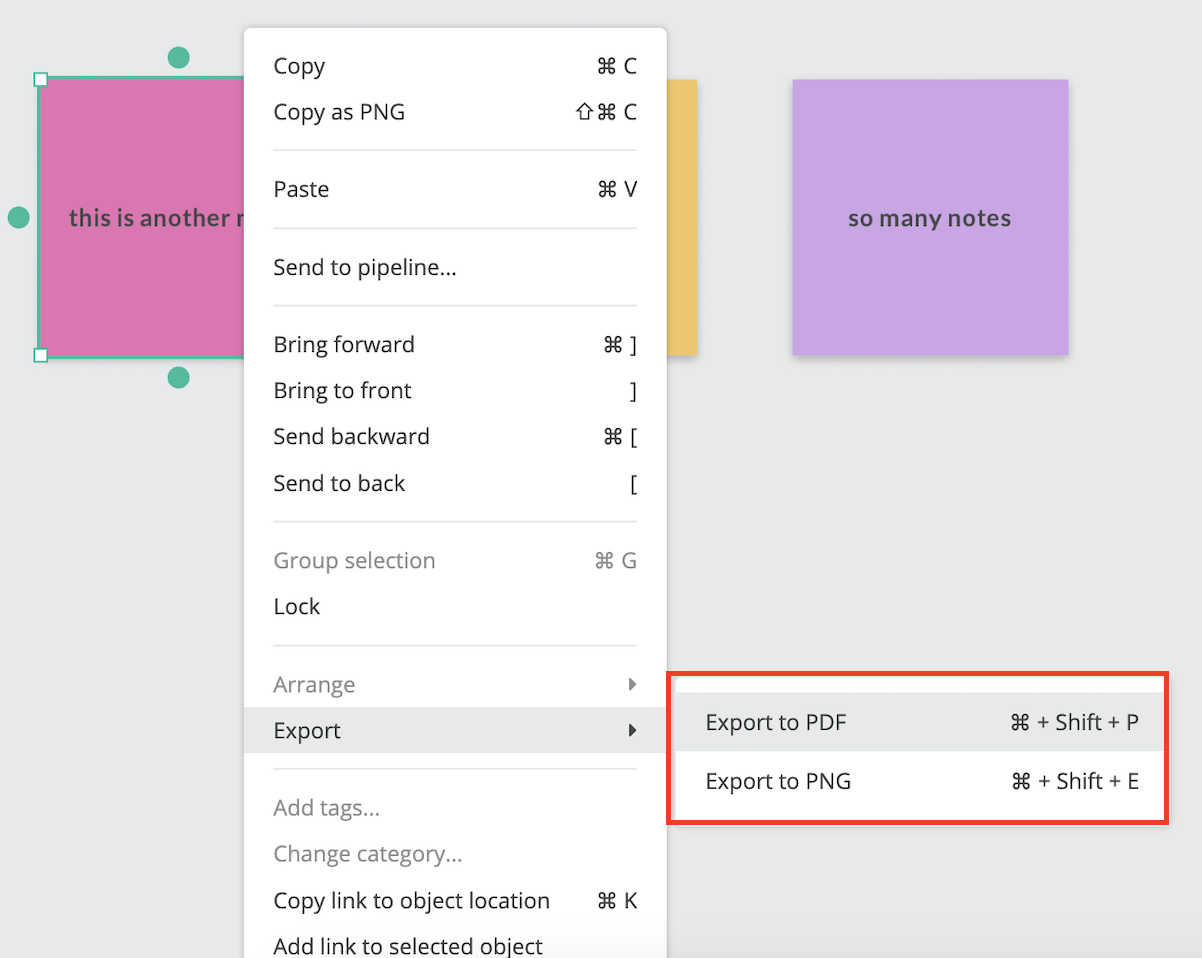1202x958 pixels.
Task: Select Add link to selected object
Action: 455,945
